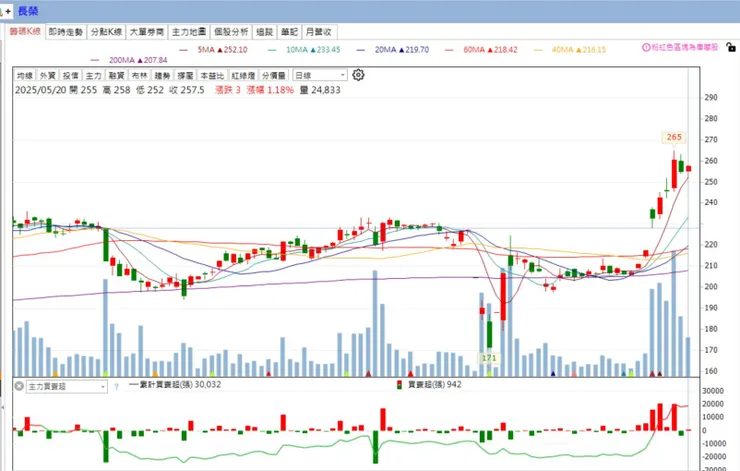Click the 買賣超(張) 942 legend
Image resolution: width=740 pixels, height=471 pixels.
click(429, 385)
